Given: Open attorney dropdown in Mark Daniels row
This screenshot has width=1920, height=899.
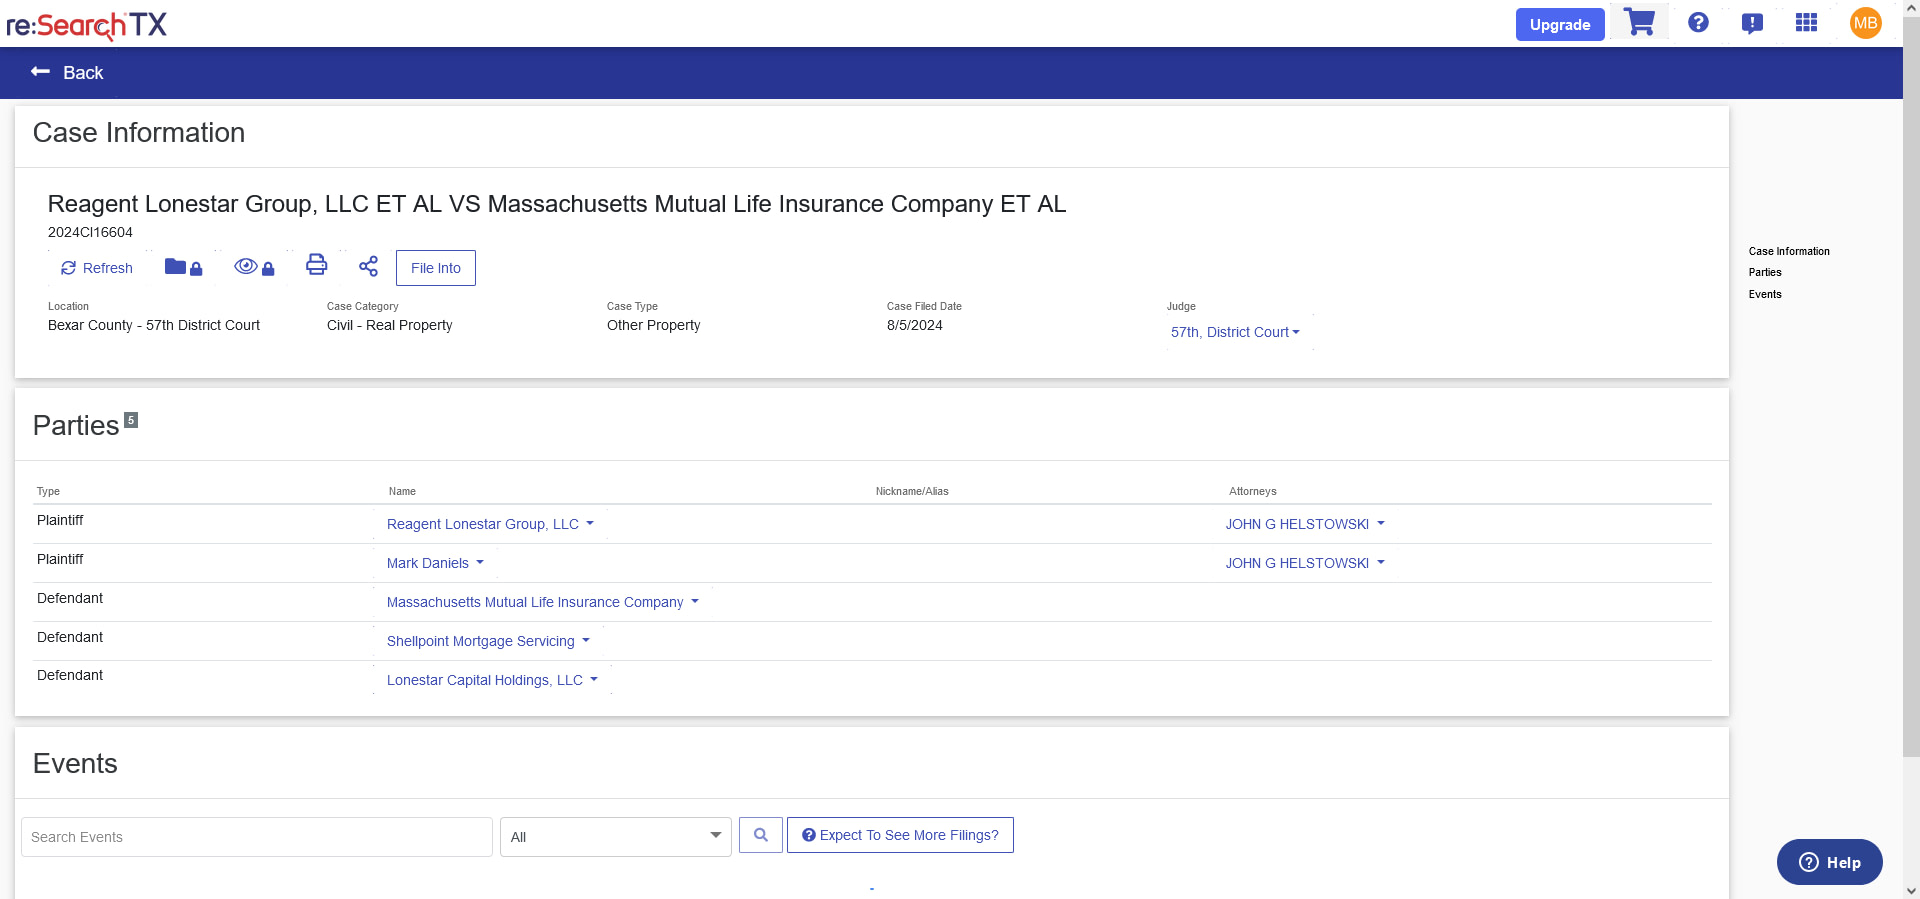Looking at the screenshot, I should pyautogui.click(x=1305, y=563).
